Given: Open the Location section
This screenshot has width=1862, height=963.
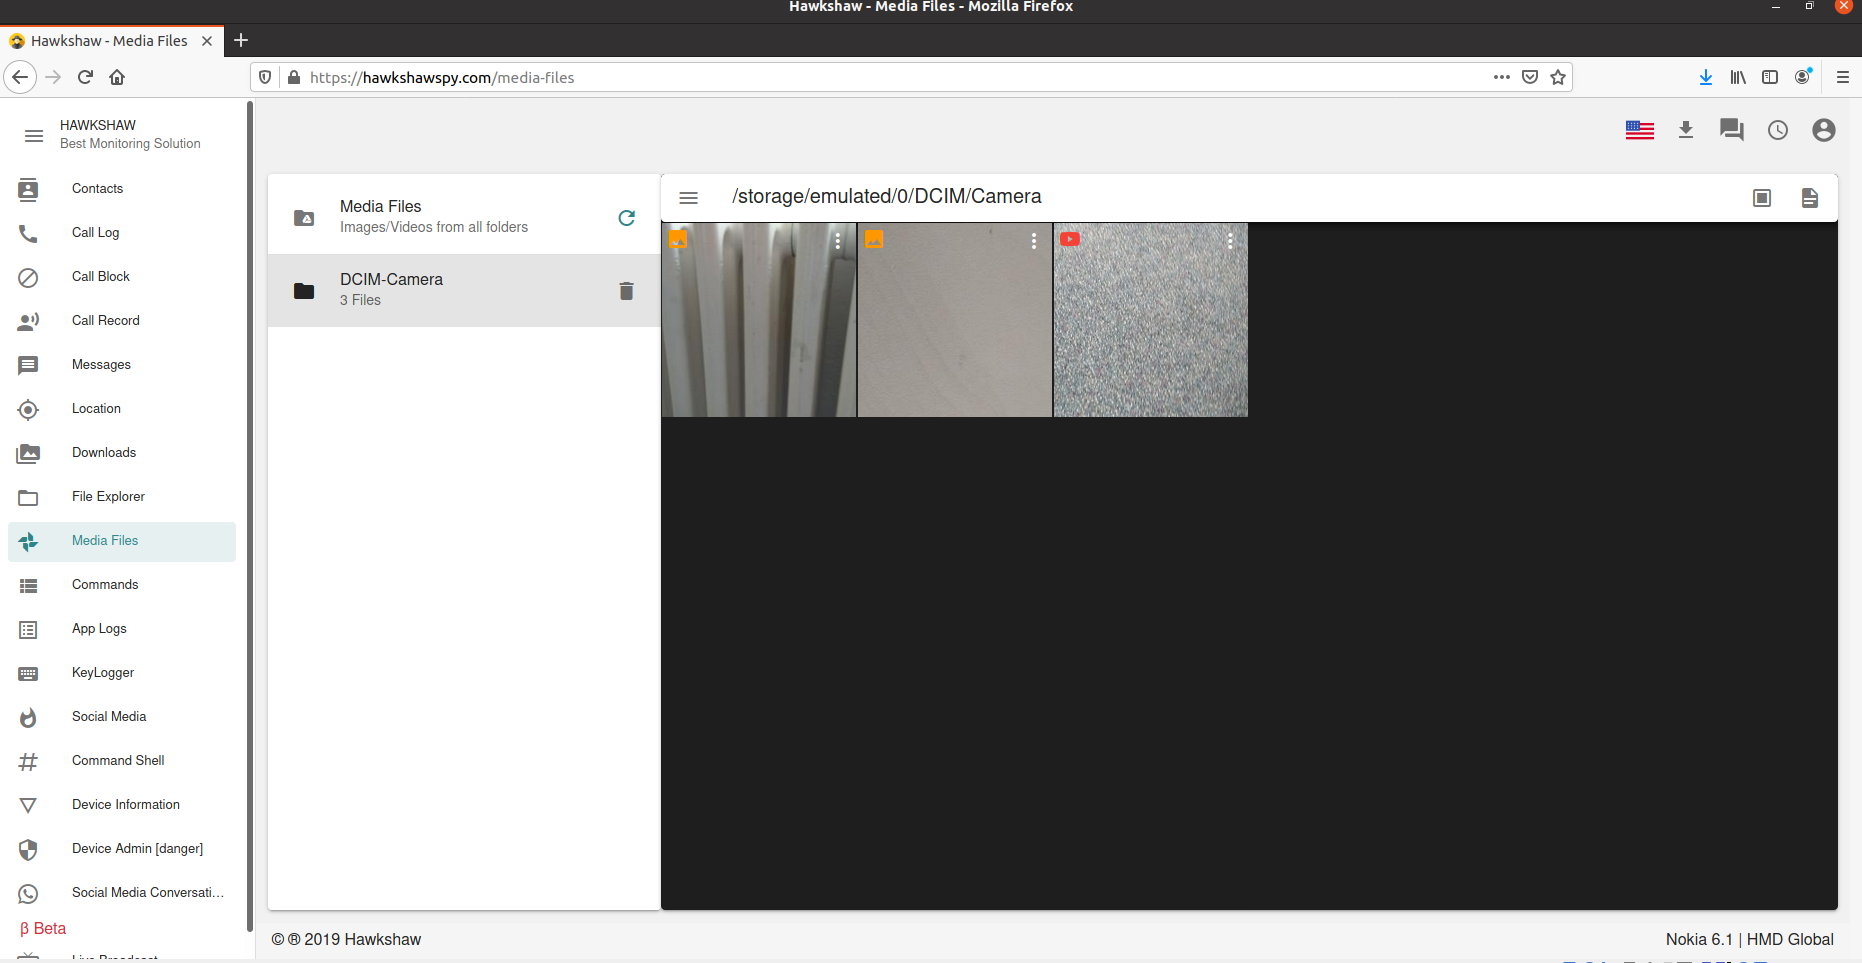Looking at the screenshot, I should (122, 408).
